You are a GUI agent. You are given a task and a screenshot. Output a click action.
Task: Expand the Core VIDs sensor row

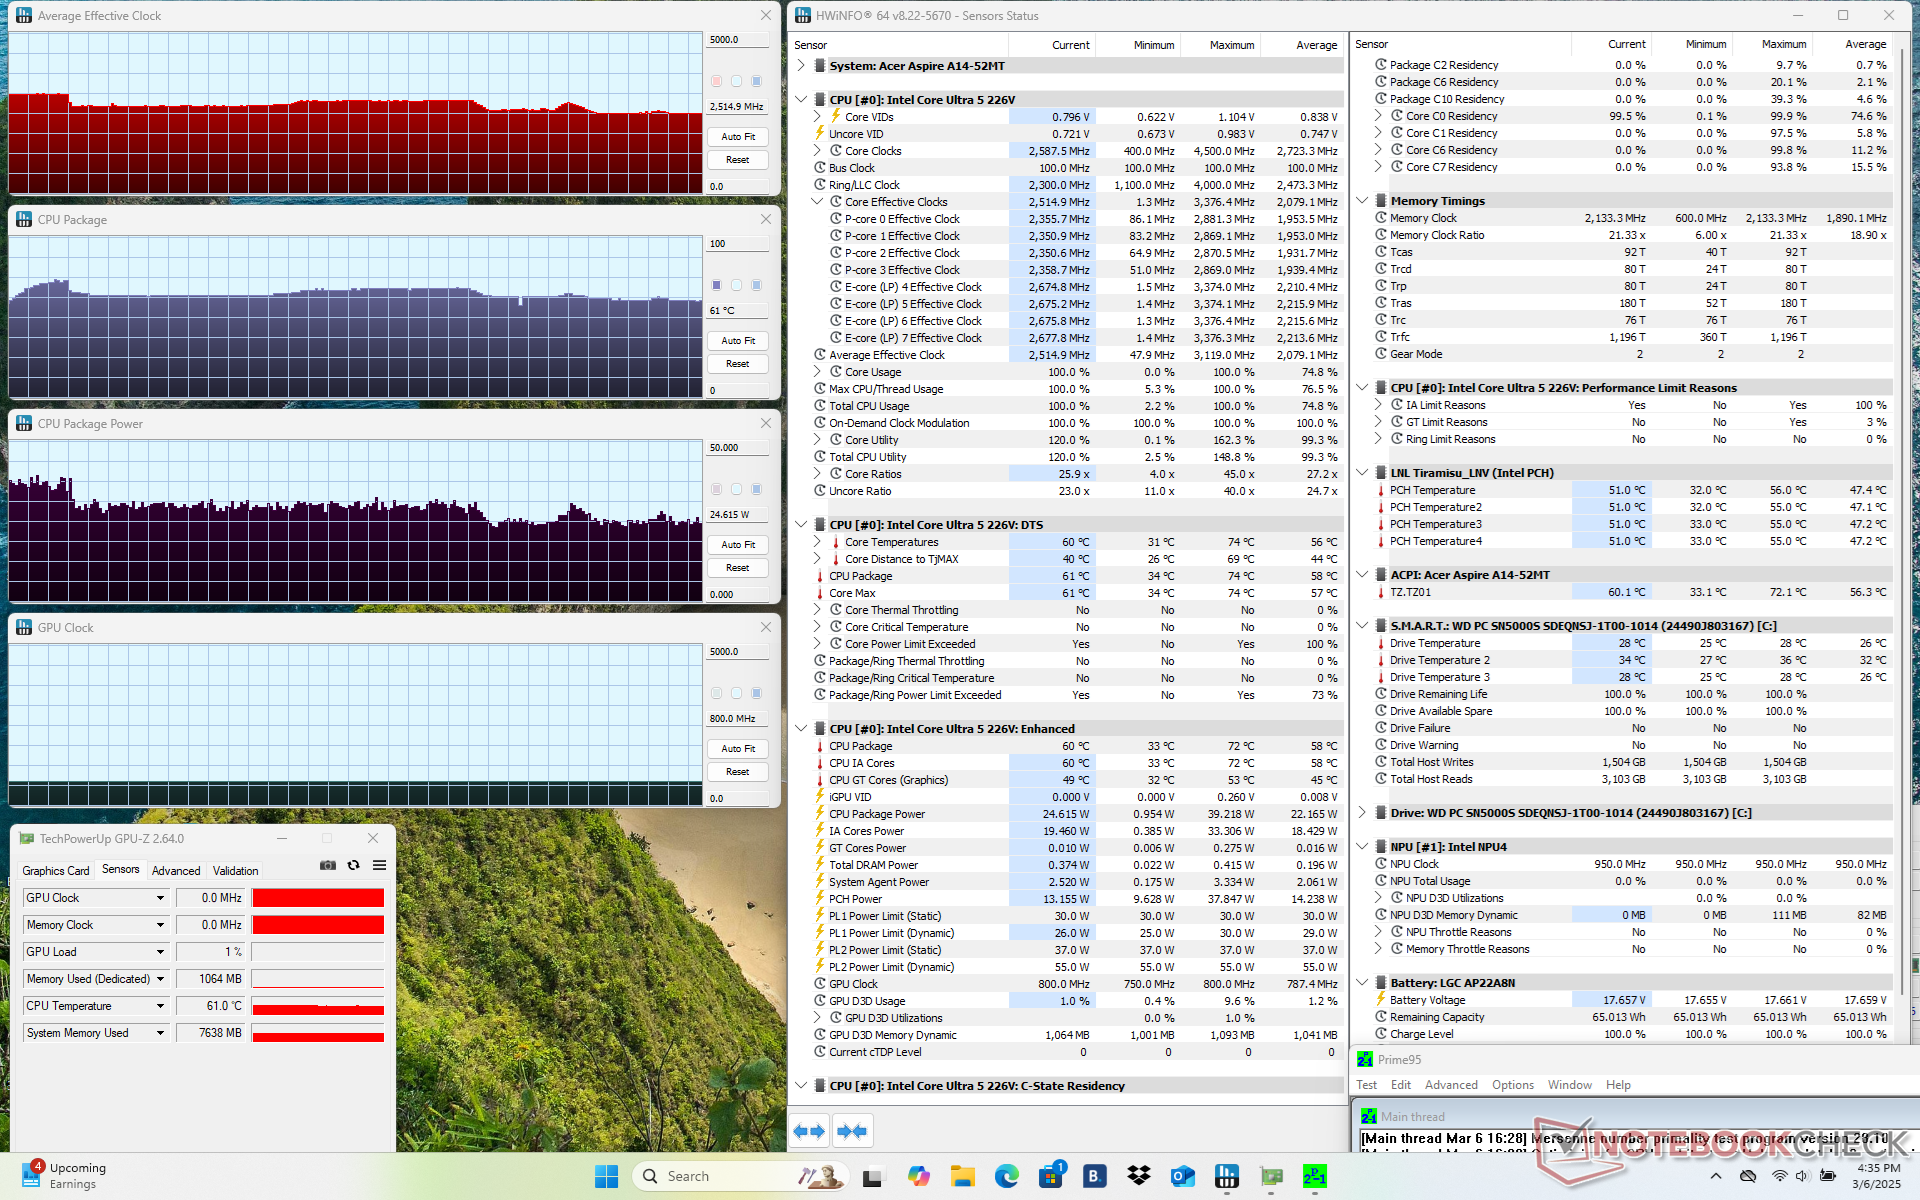click(817, 117)
